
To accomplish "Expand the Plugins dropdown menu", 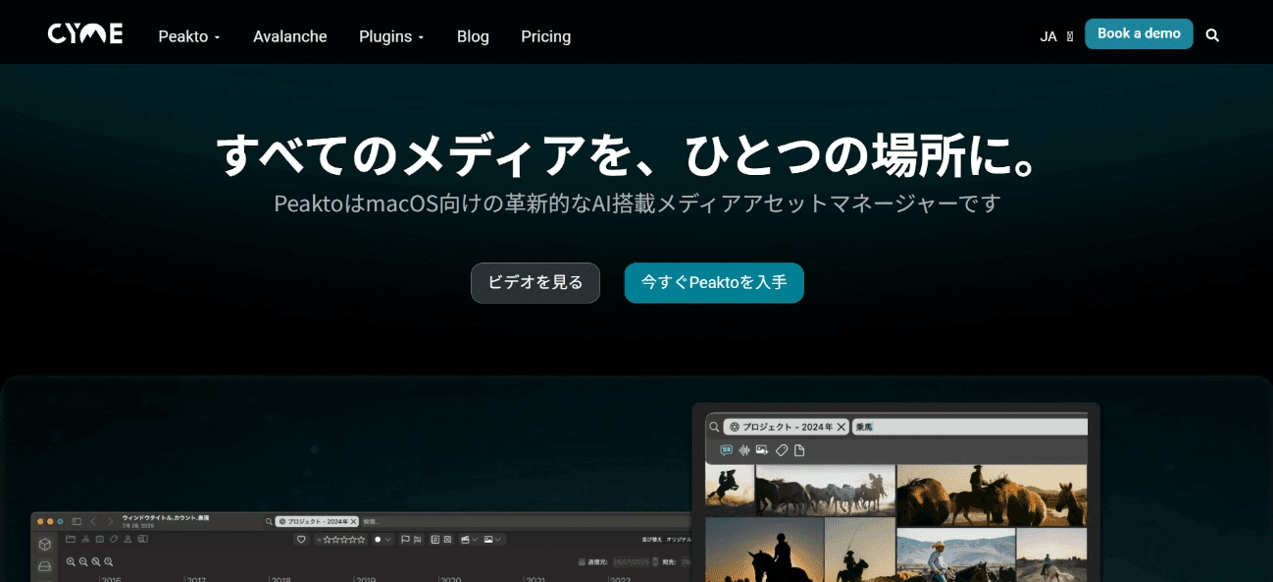I will pyautogui.click(x=391, y=36).
